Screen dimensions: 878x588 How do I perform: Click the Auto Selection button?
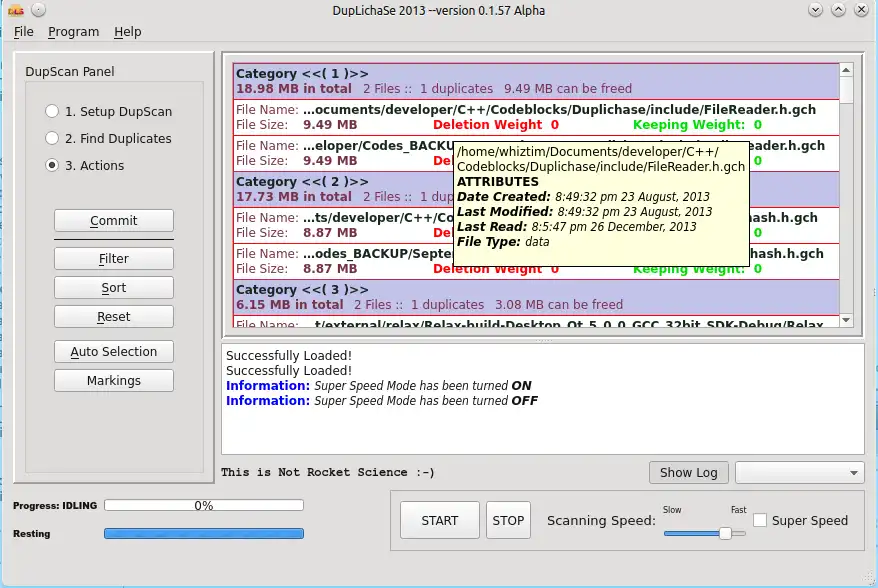coord(114,352)
